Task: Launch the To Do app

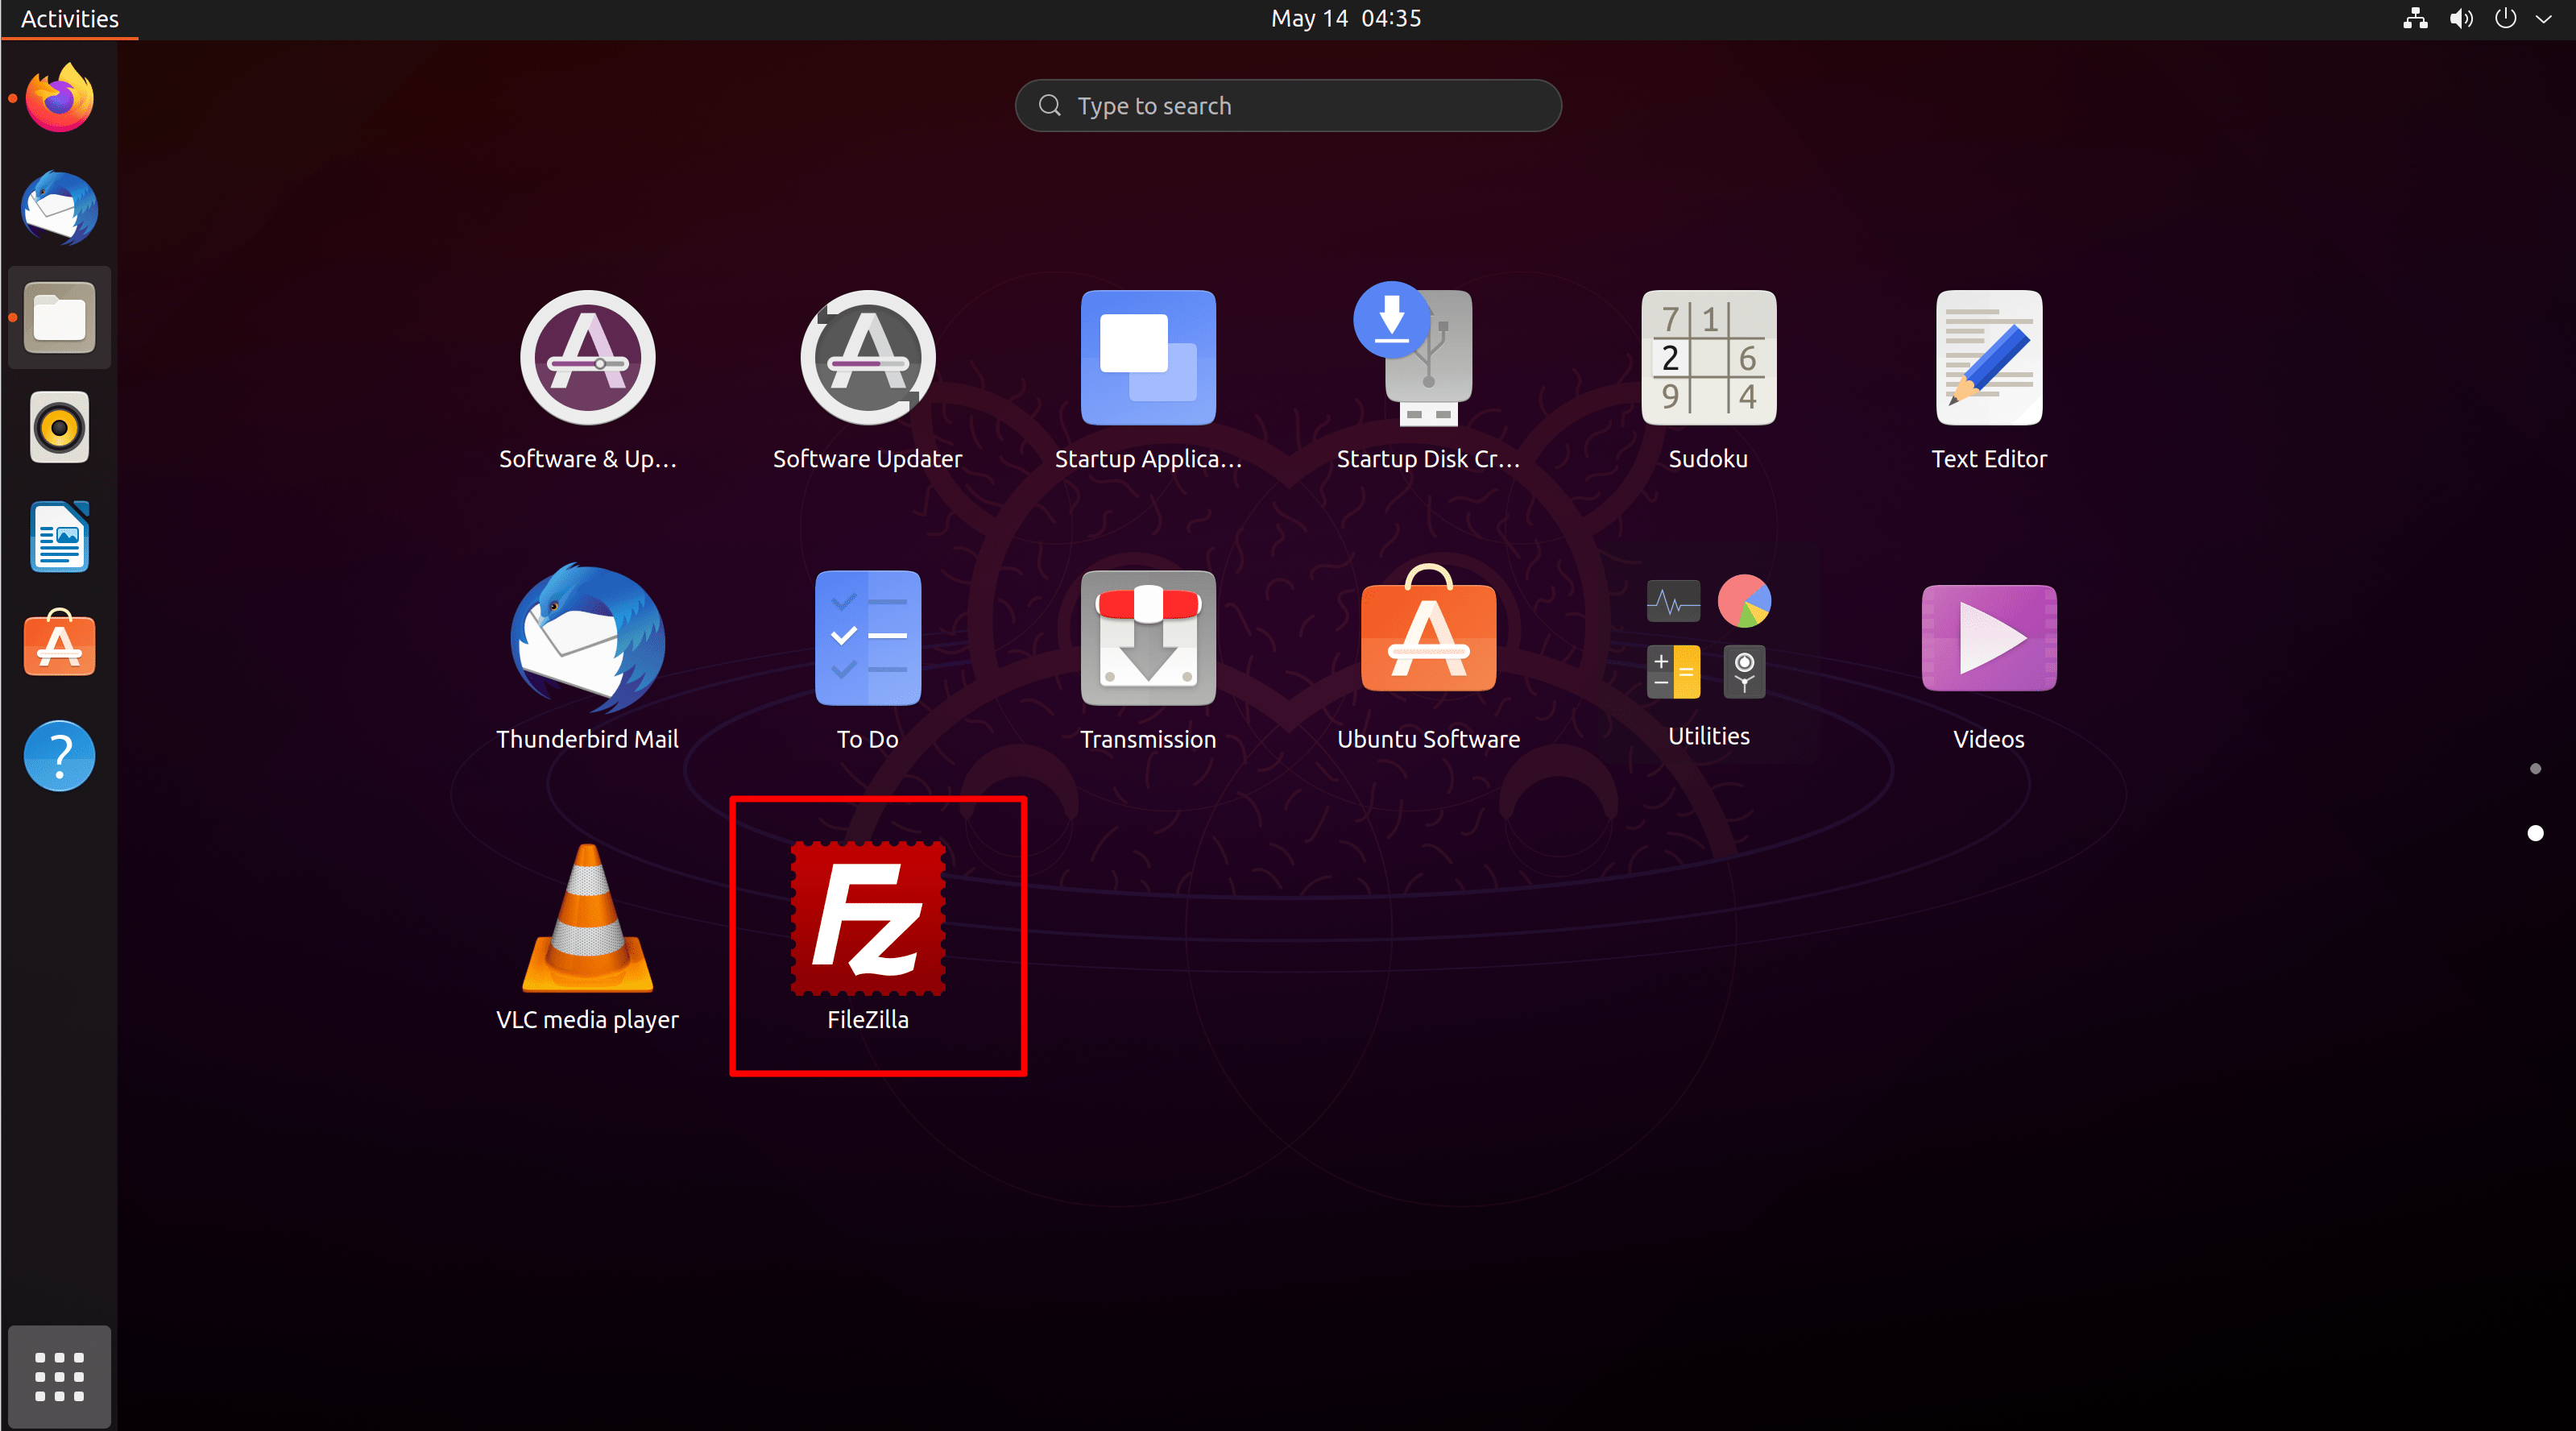Action: click(867, 638)
